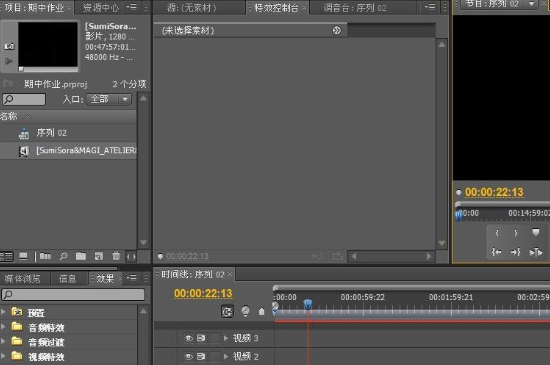Create a new bin folder icon
Image resolution: width=550 pixels, height=365 pixels.
(x=81, y=257)
